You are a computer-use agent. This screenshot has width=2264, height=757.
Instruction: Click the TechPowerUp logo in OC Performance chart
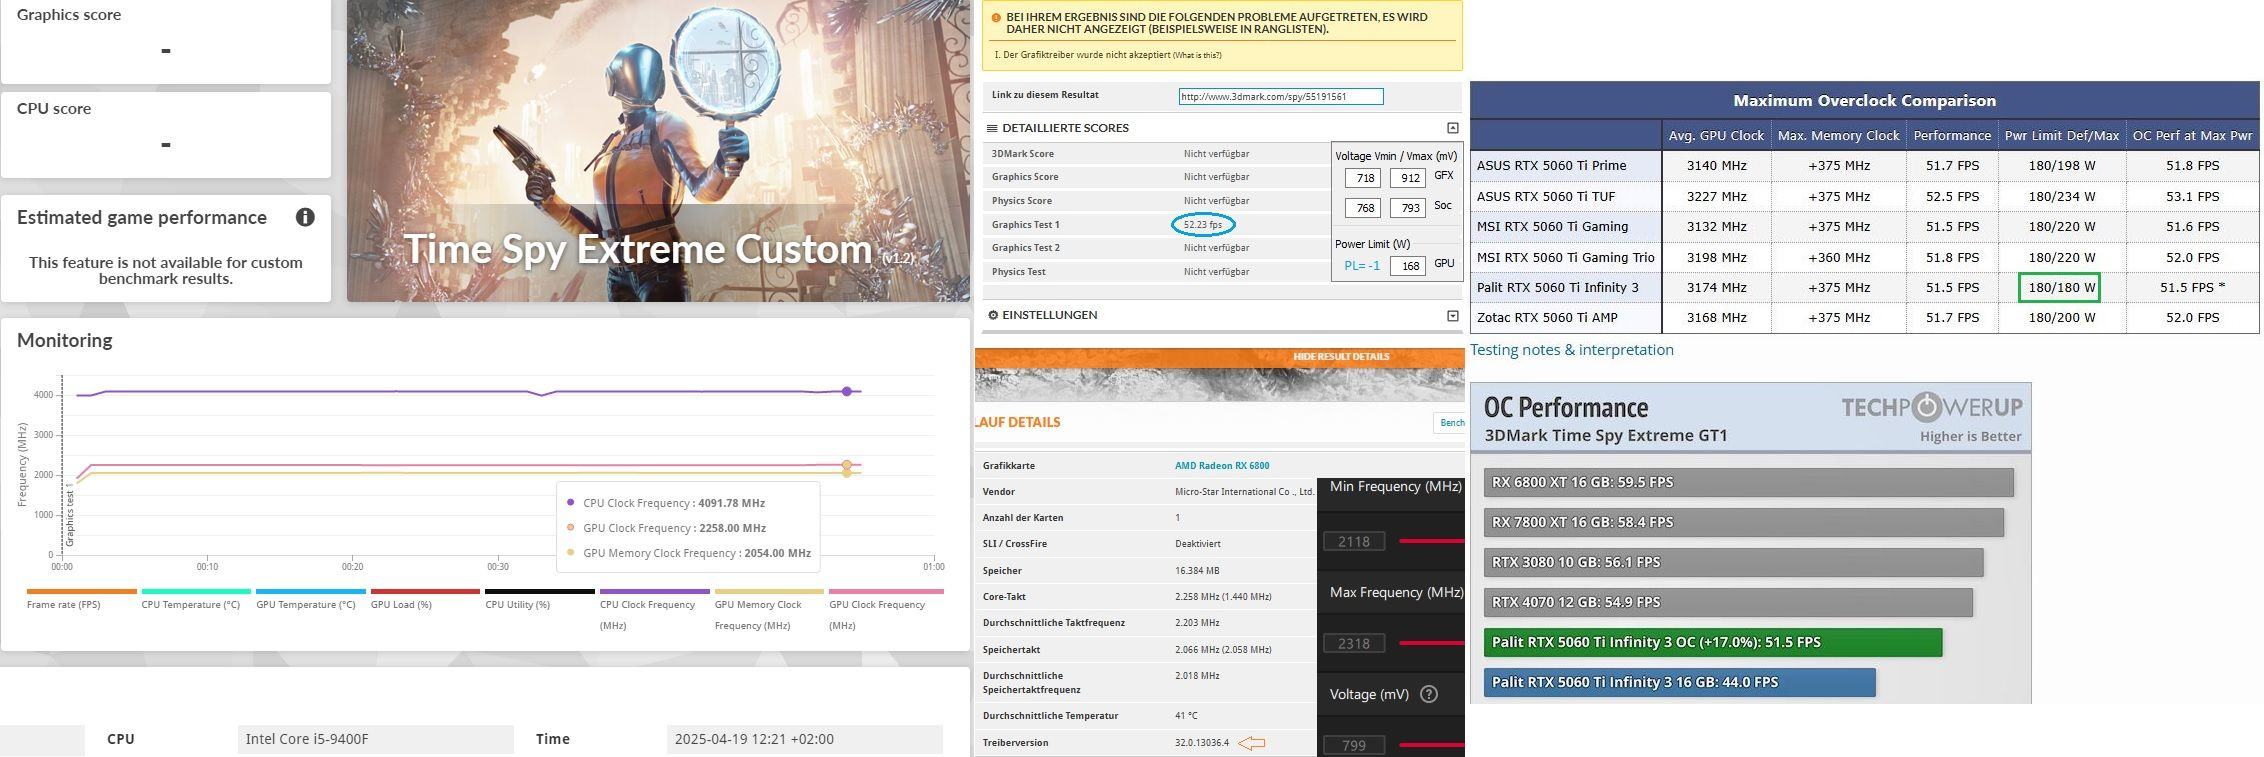(x=1932, y=407)
